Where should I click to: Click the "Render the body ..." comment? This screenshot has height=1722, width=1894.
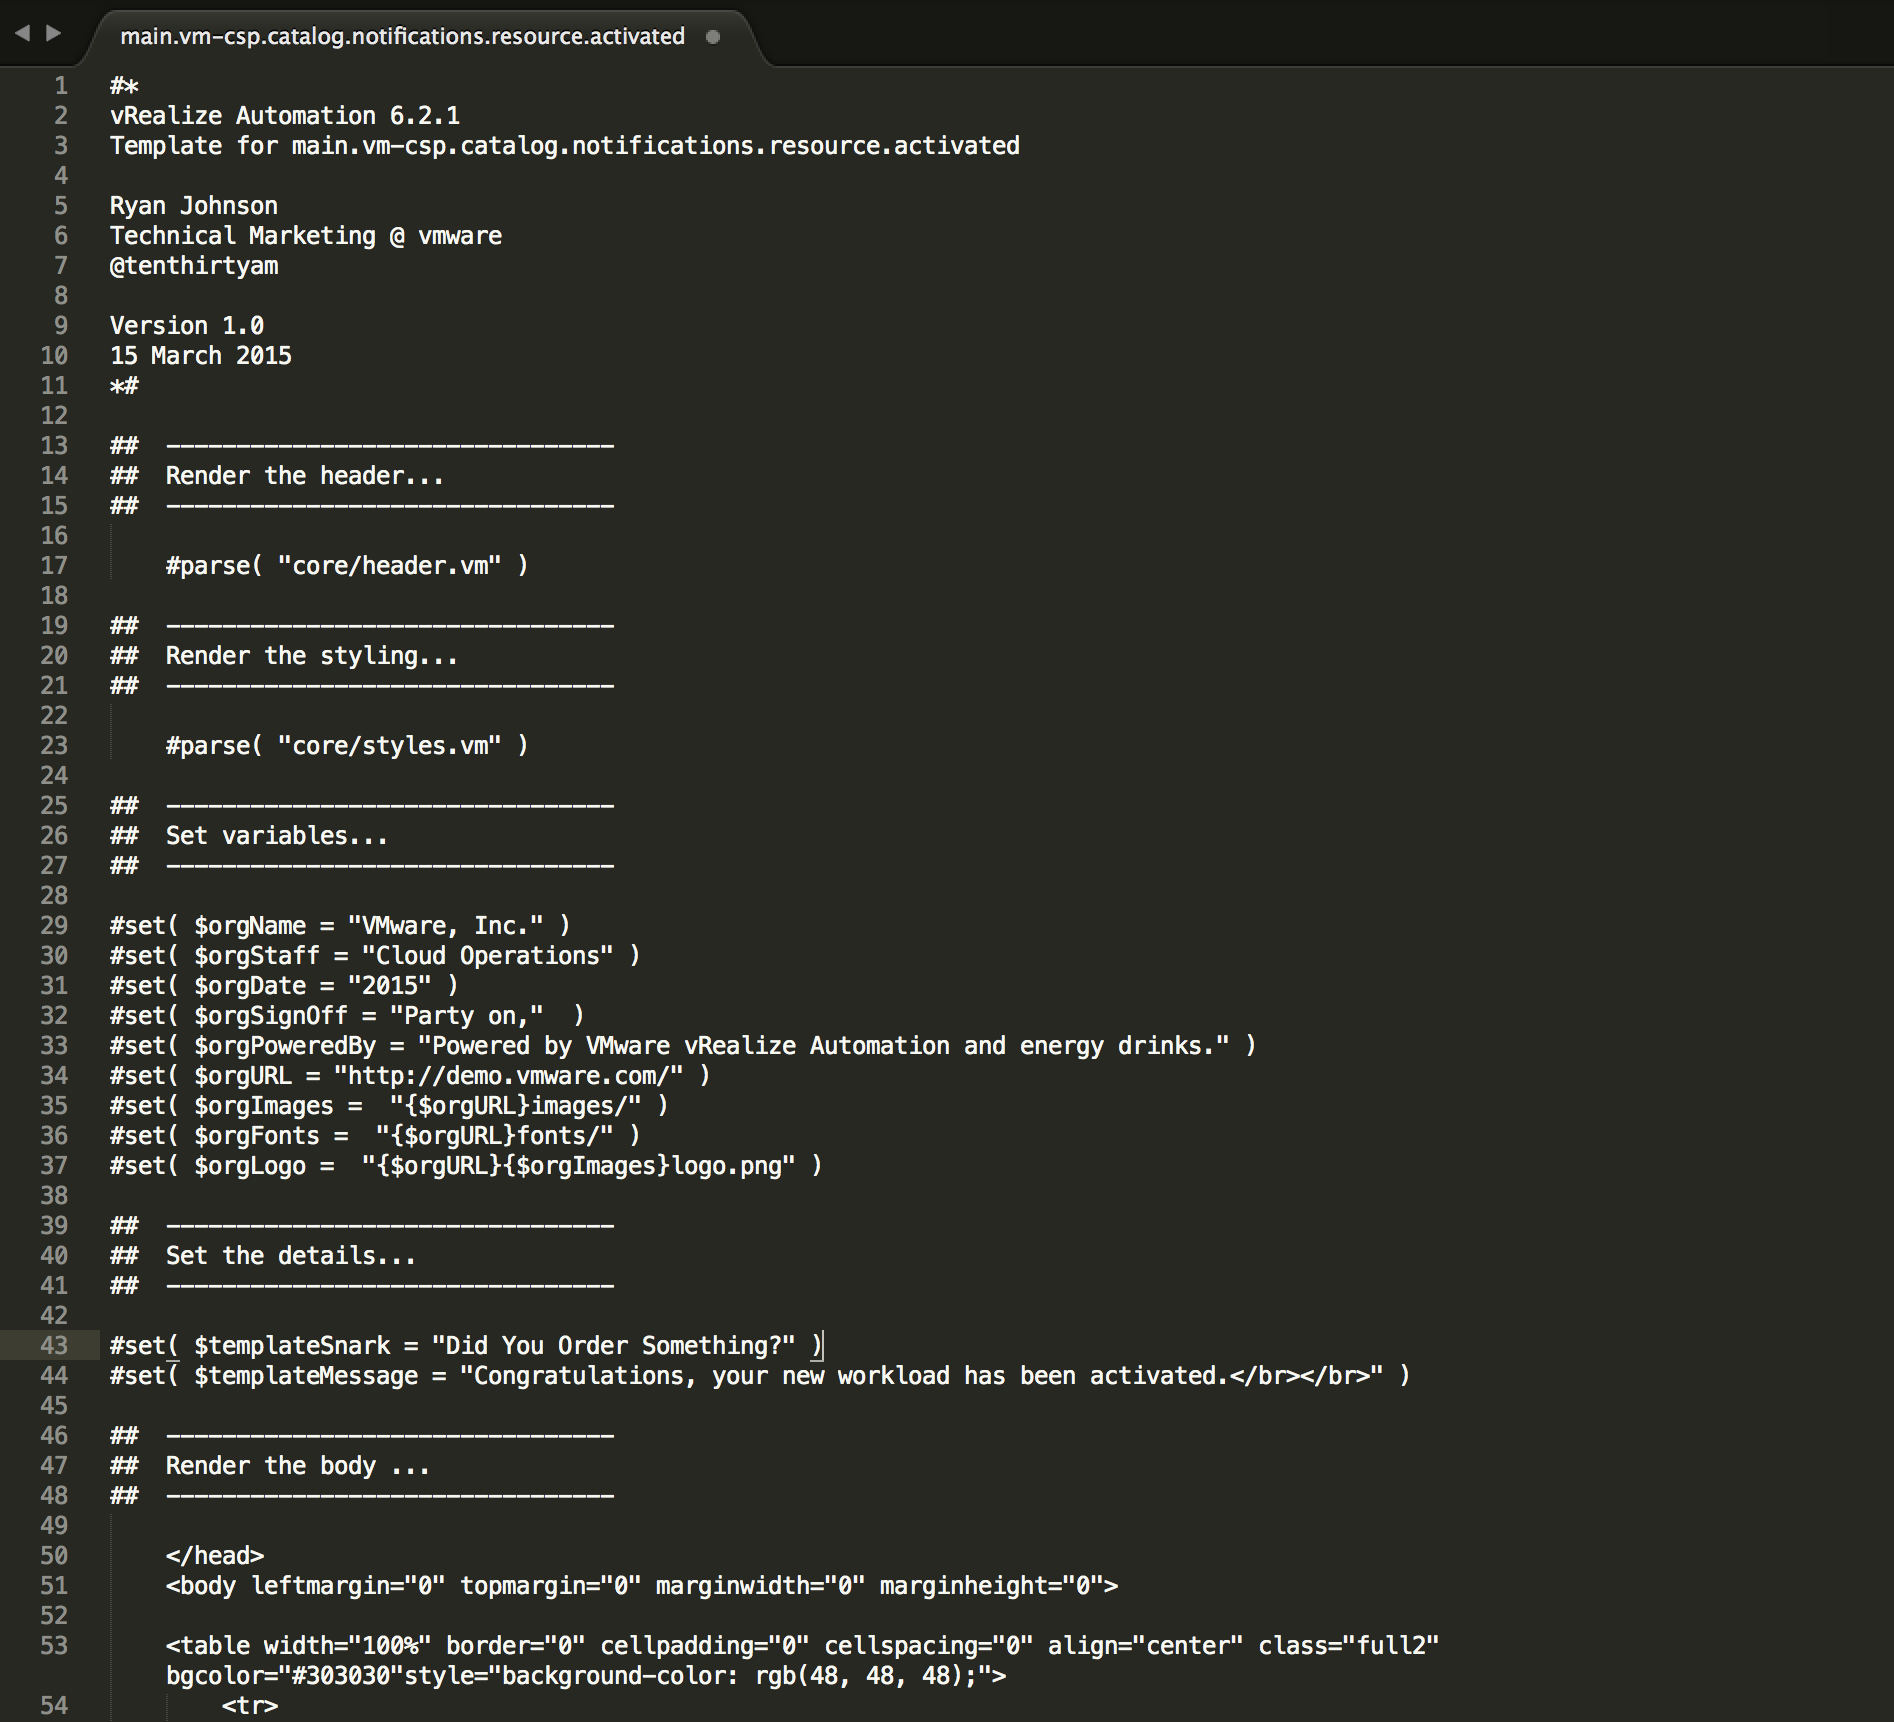[x=297, y=1466]
